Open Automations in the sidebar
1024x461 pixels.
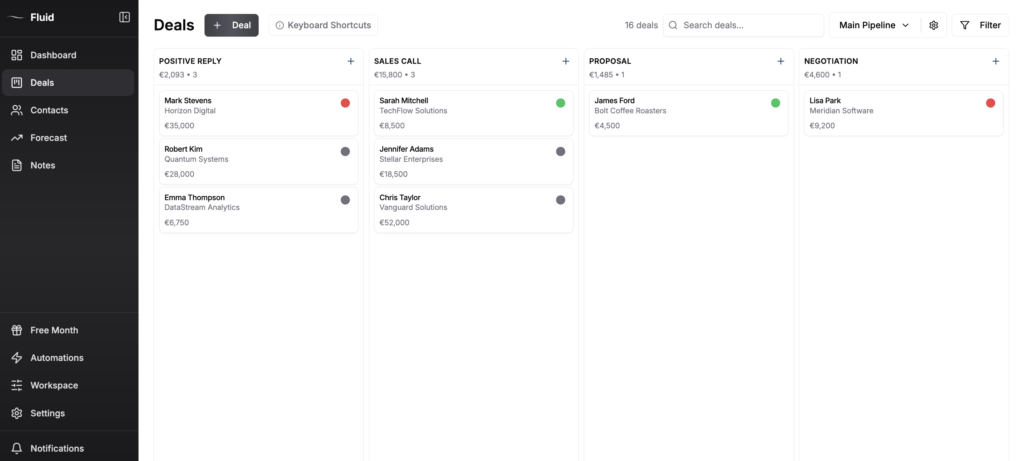[x=57, y=358]
